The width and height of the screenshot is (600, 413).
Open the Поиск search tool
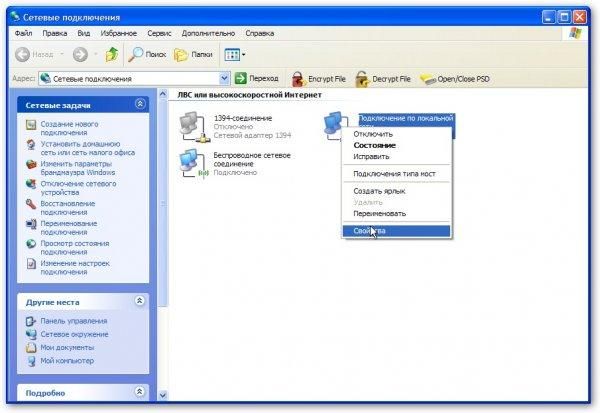(145, 55)
